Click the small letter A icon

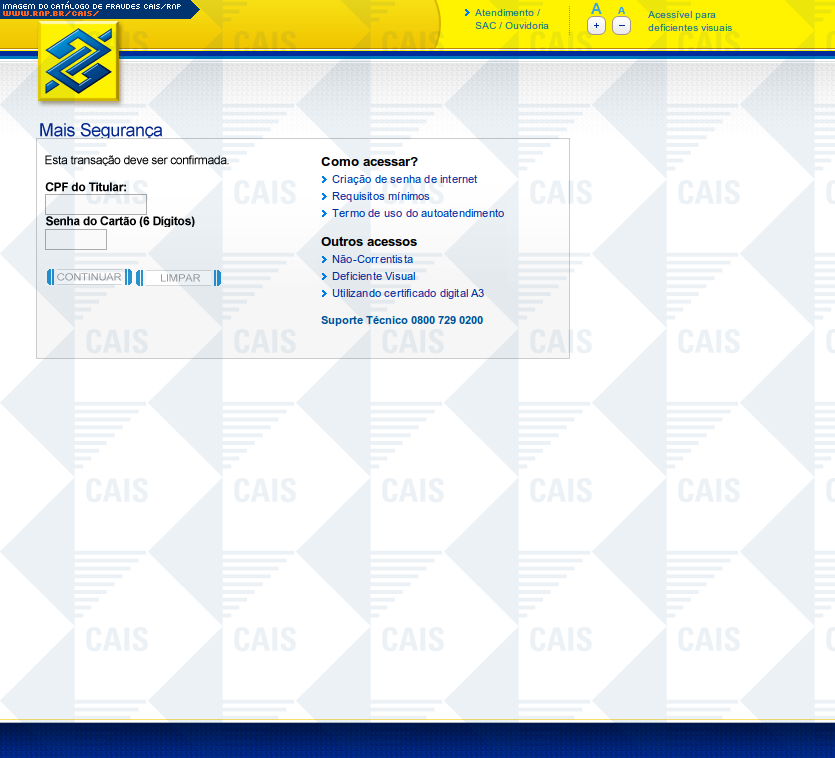click(x=621, y=10)
